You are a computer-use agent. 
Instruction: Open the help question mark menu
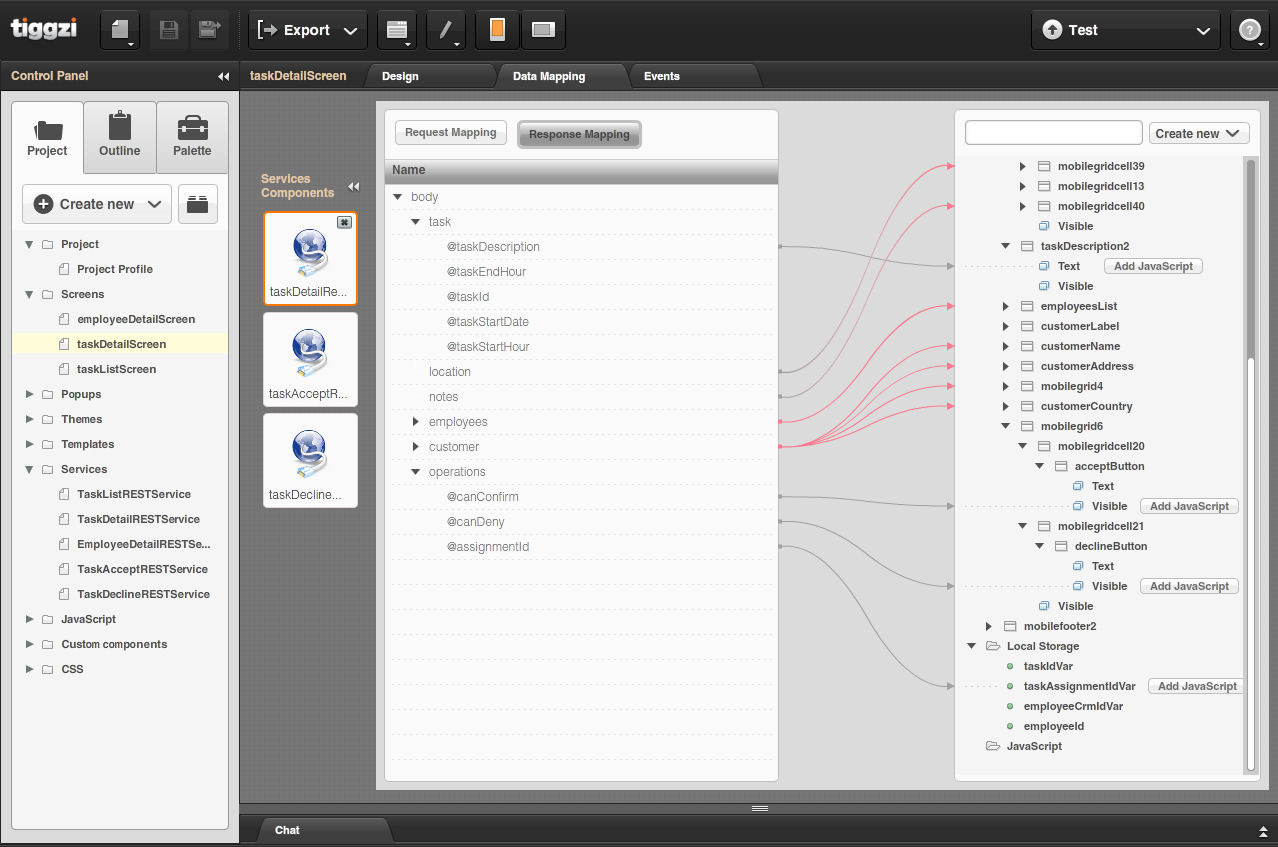(1250, 30)
